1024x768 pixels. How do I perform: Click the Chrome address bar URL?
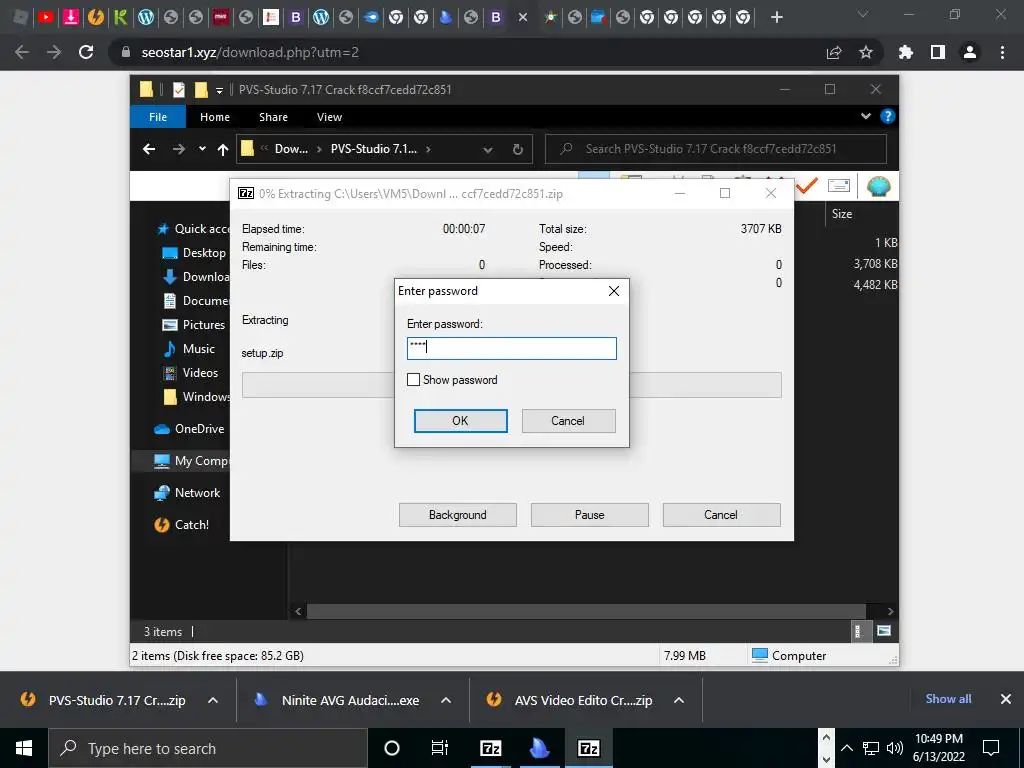pyautogui.click(x=250, y=52)
